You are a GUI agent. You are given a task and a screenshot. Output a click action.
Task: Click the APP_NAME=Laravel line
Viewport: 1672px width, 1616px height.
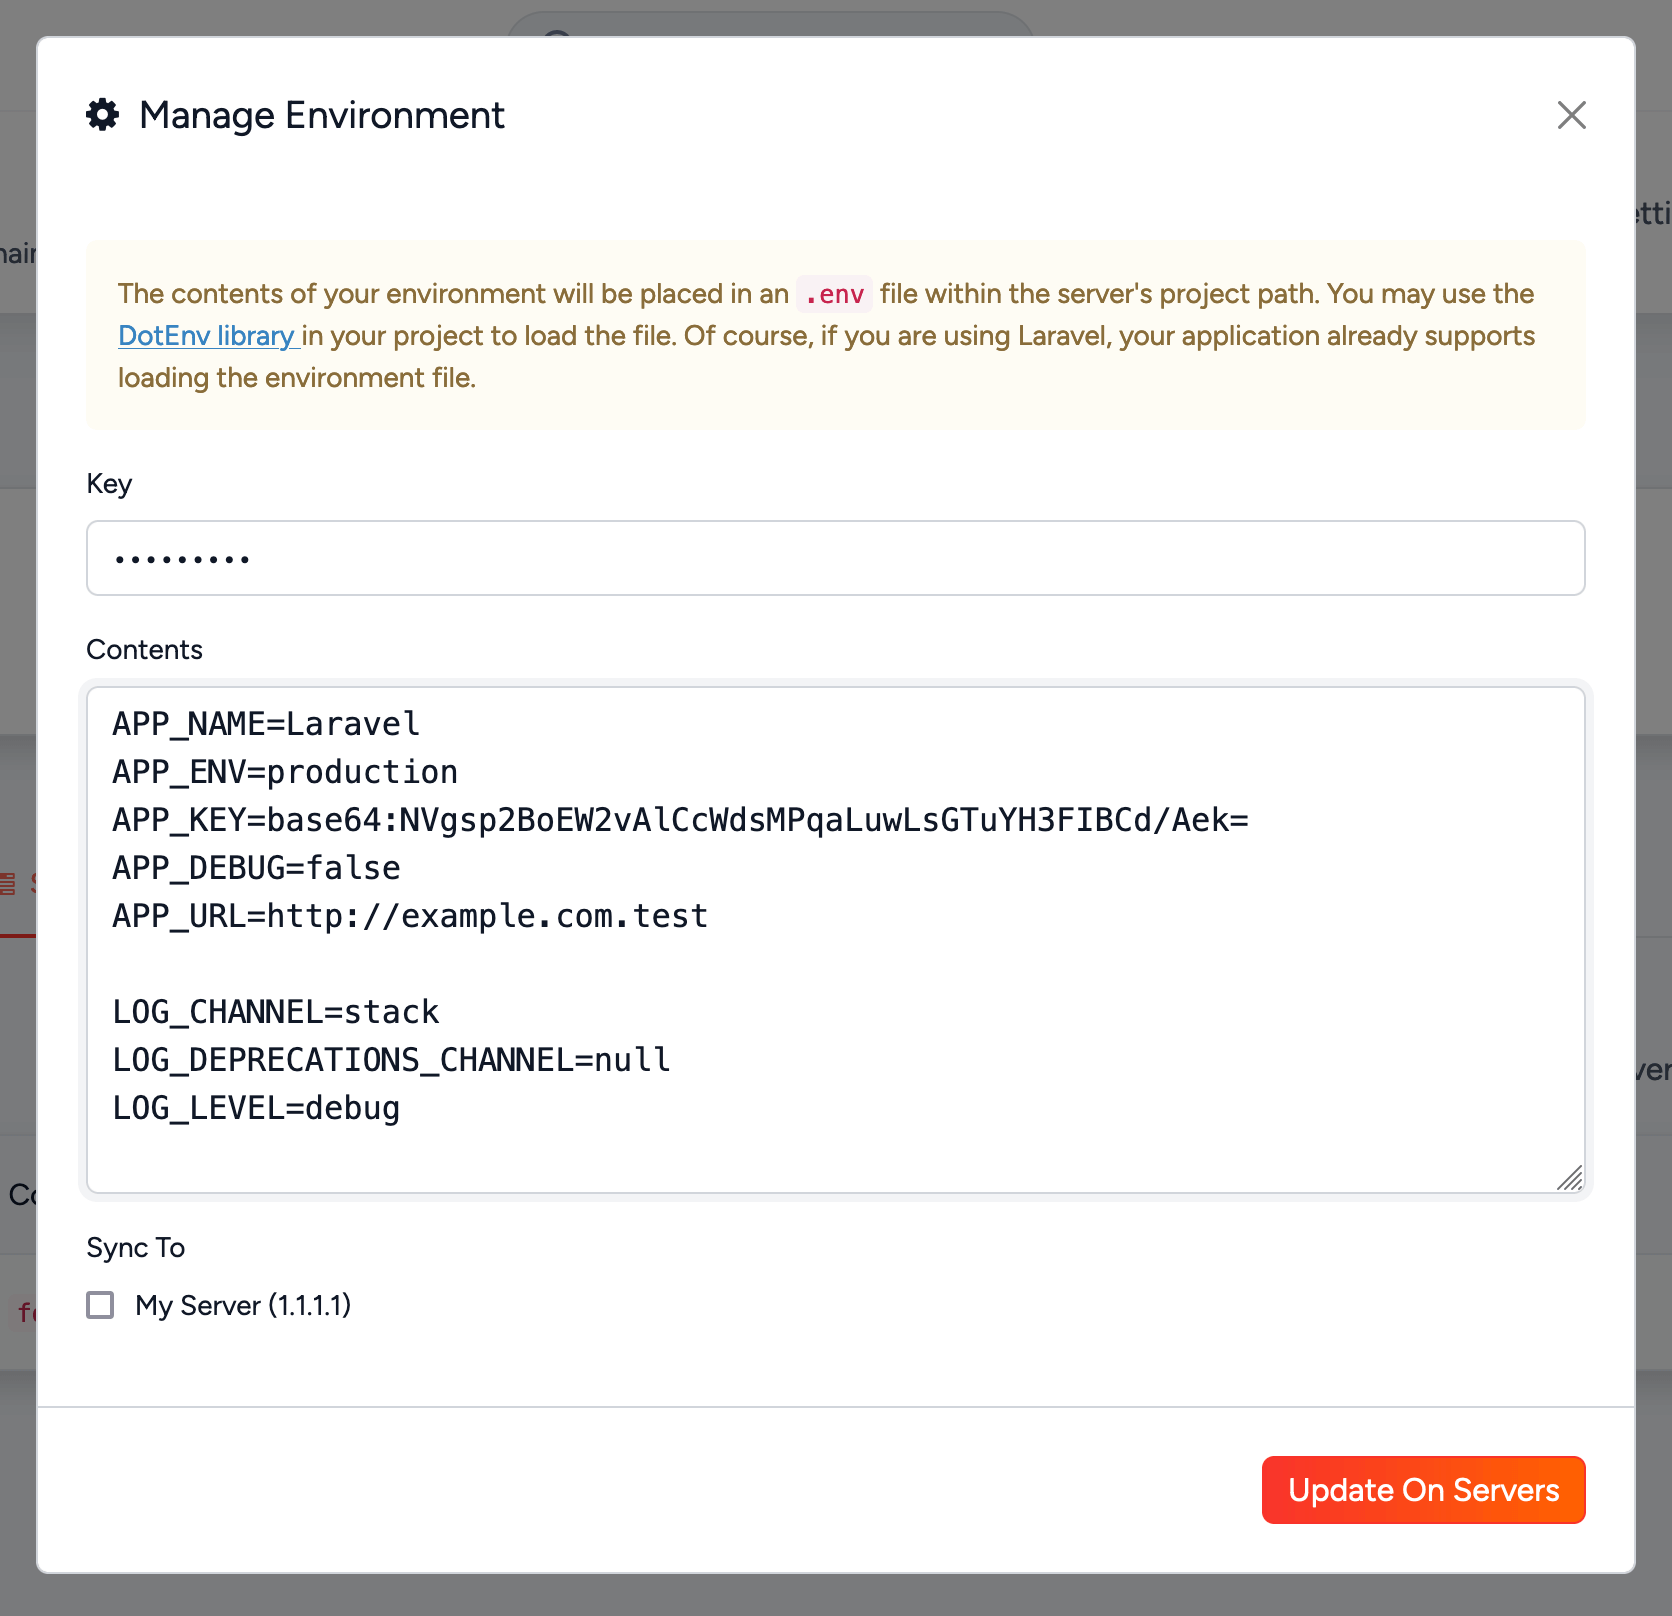coord(265,723)
